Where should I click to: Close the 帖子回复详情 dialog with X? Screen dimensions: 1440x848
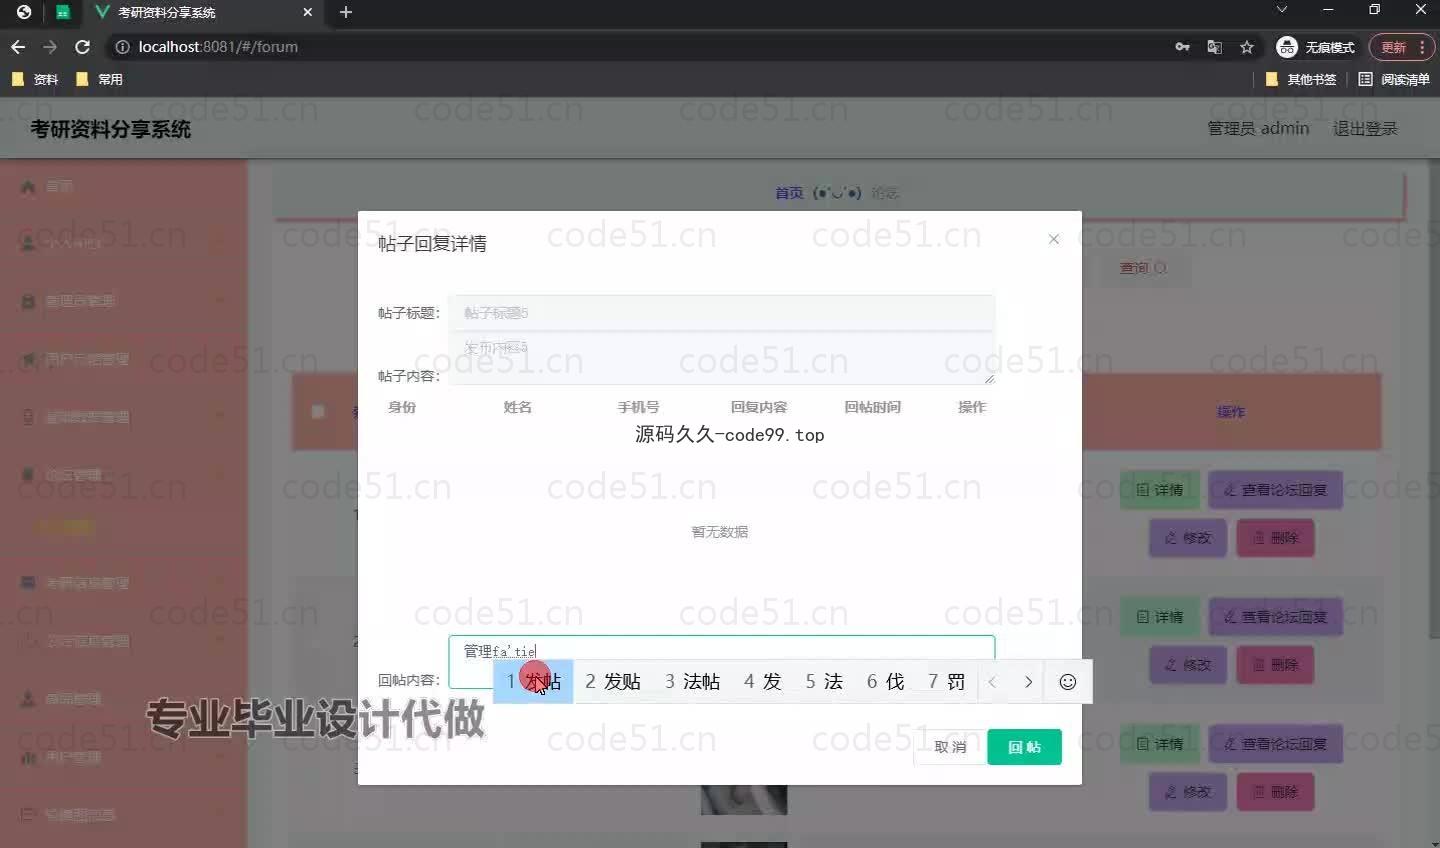[x=1053, y=239]
